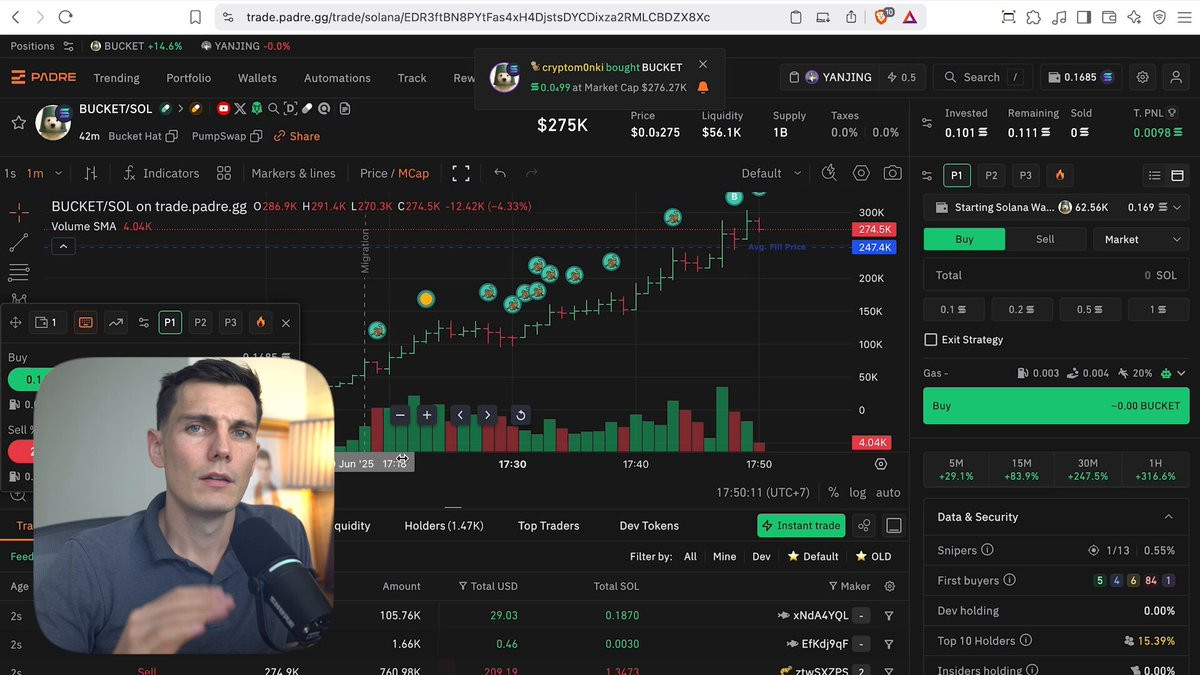Toggle the log scale on chart
1200x675 pixels.
(x=858, y=492)
